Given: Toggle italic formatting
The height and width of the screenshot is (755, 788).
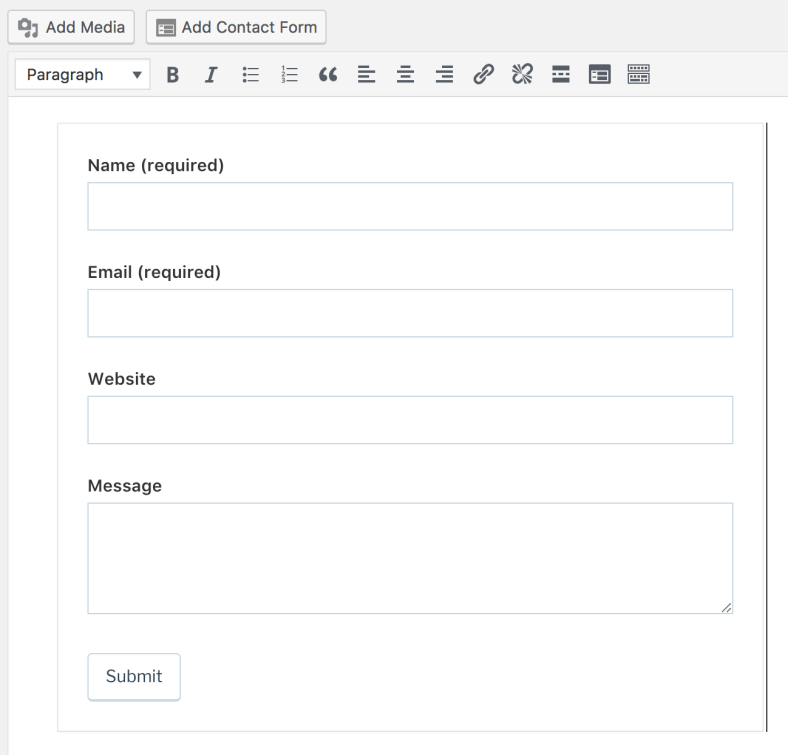Looking at the screenshot, I should coord(211,76).
